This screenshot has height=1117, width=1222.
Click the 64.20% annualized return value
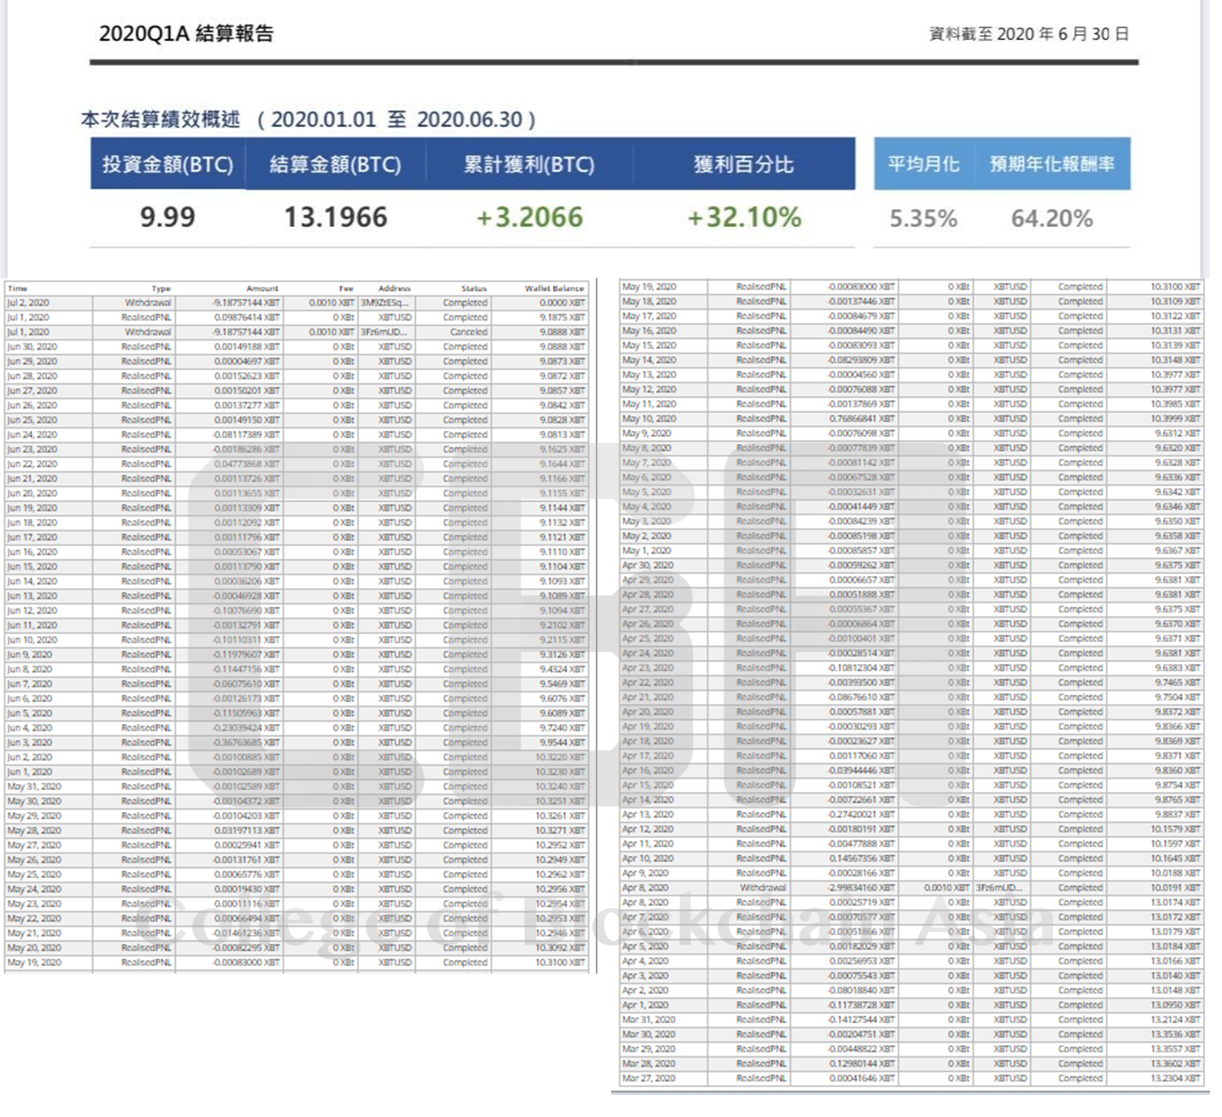point(1052,218)
